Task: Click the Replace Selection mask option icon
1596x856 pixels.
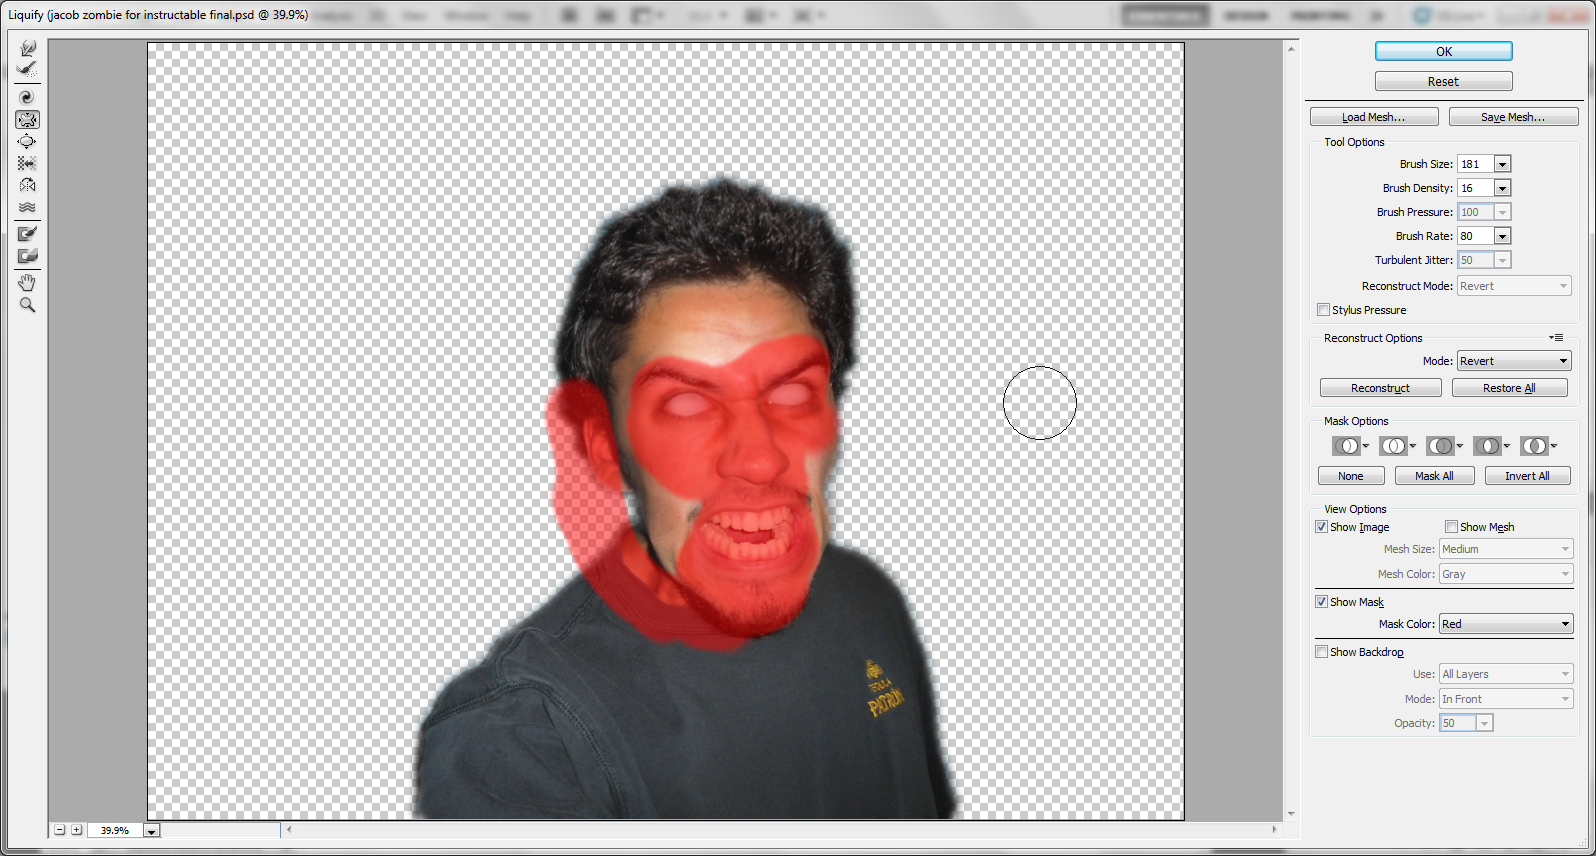Action: 1346,446
